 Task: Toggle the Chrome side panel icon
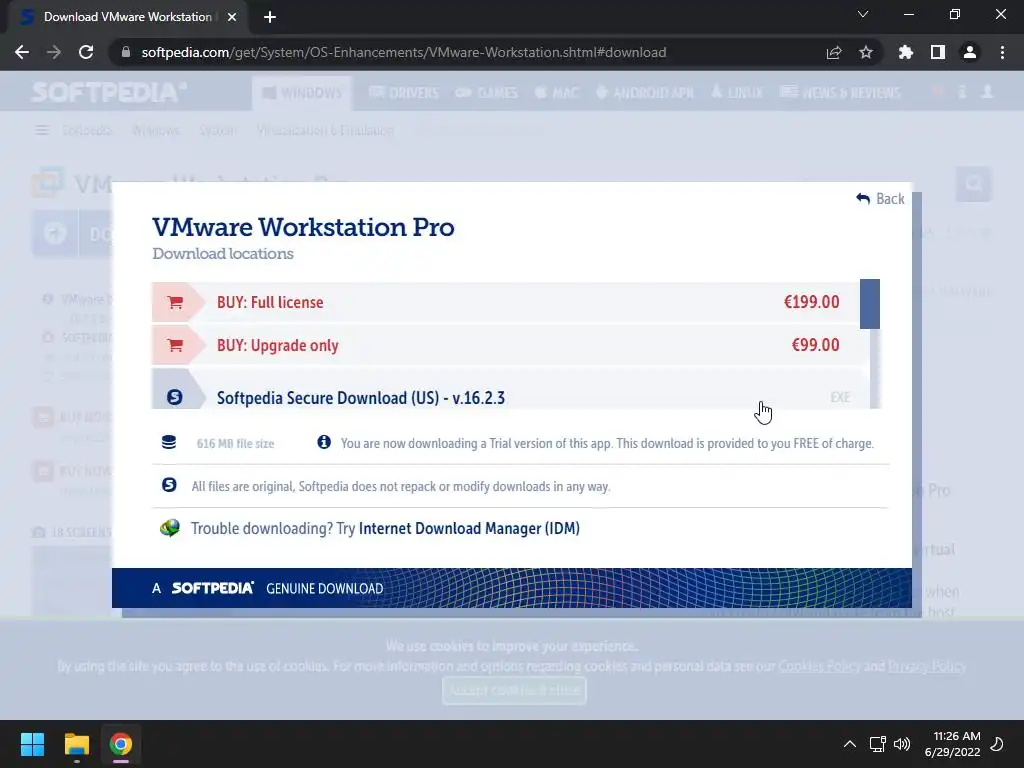point(938,52)
